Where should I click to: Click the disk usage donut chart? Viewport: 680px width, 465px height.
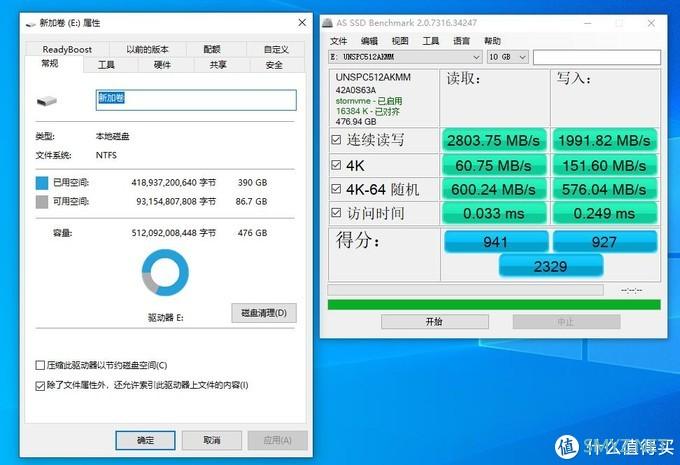[x=165, y=272]
